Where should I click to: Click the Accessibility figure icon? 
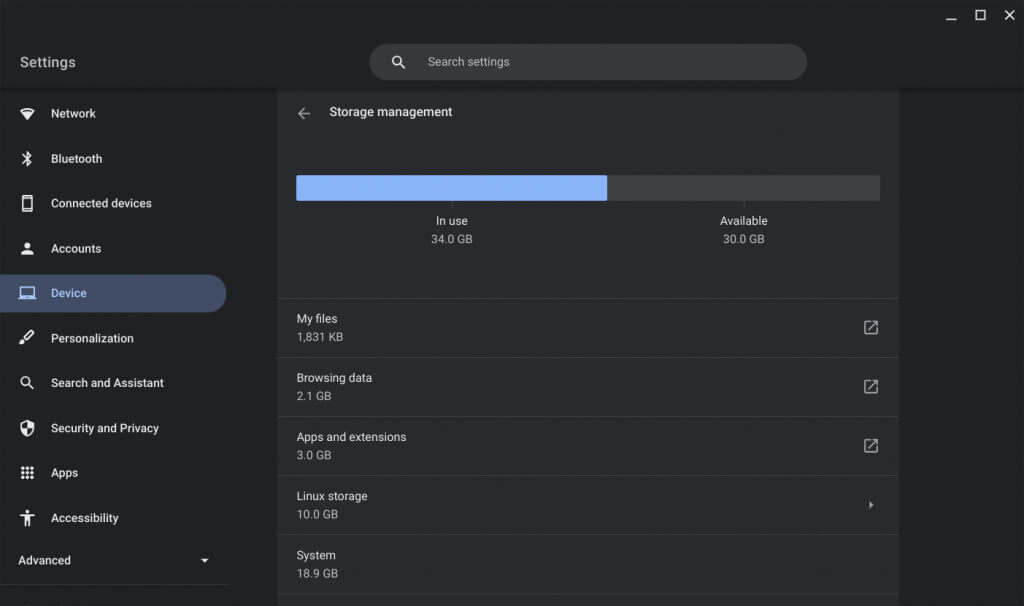coord(28,518)
